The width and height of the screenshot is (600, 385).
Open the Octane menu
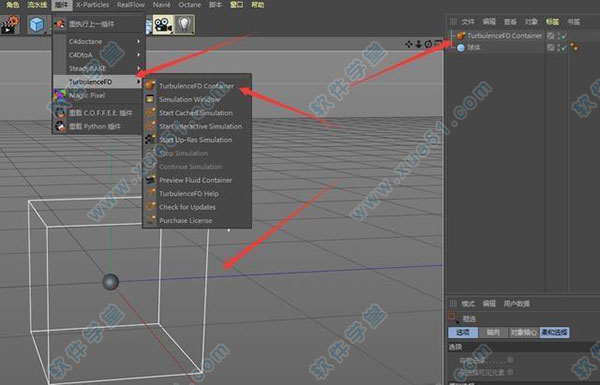[189, 5]
